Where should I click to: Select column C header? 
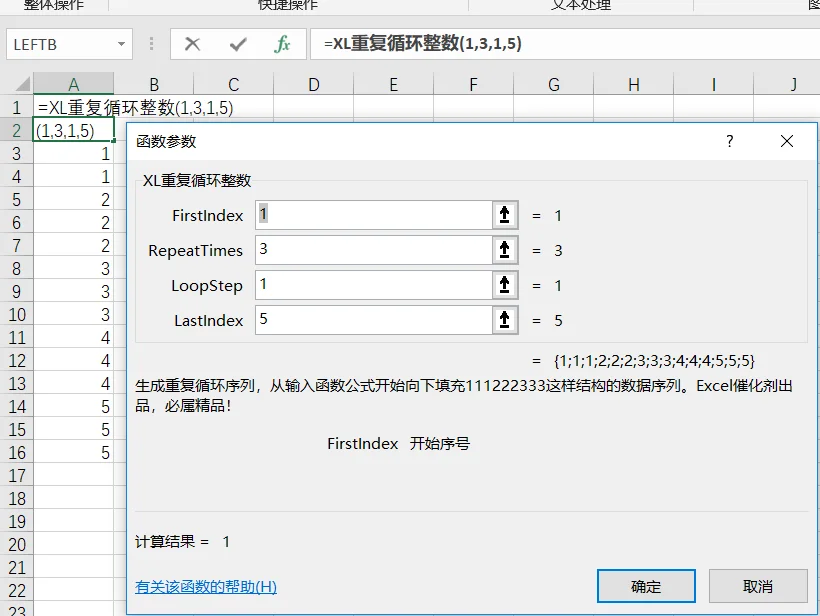pyautogui.click(x=234, y=84)
